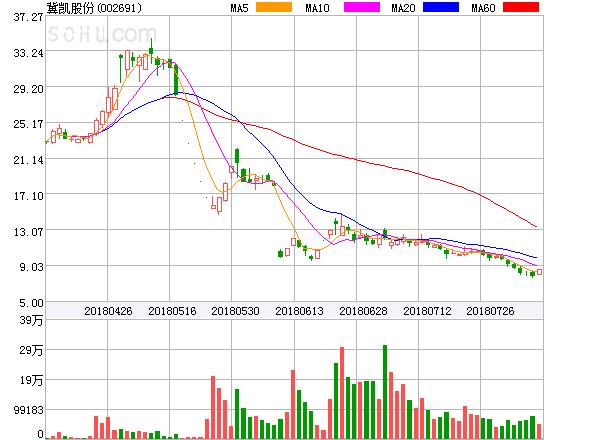Click the 29万 volume axis label
This screenshot has height=440, width=600.
pyautogui.click(x=31, y=350)
